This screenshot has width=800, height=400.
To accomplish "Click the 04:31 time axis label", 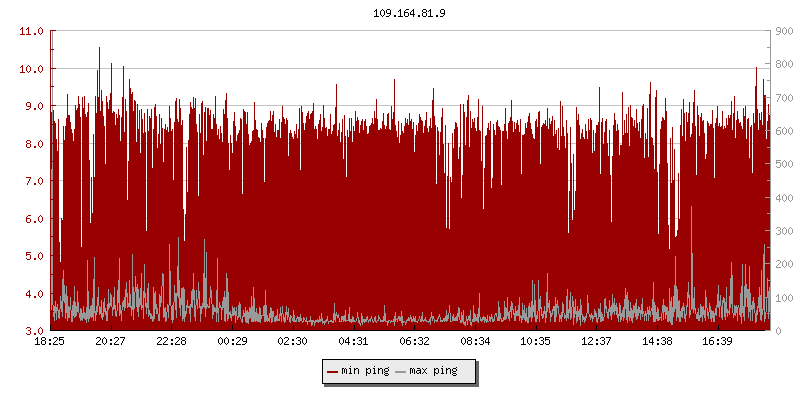I will click(x=354, y=341).
